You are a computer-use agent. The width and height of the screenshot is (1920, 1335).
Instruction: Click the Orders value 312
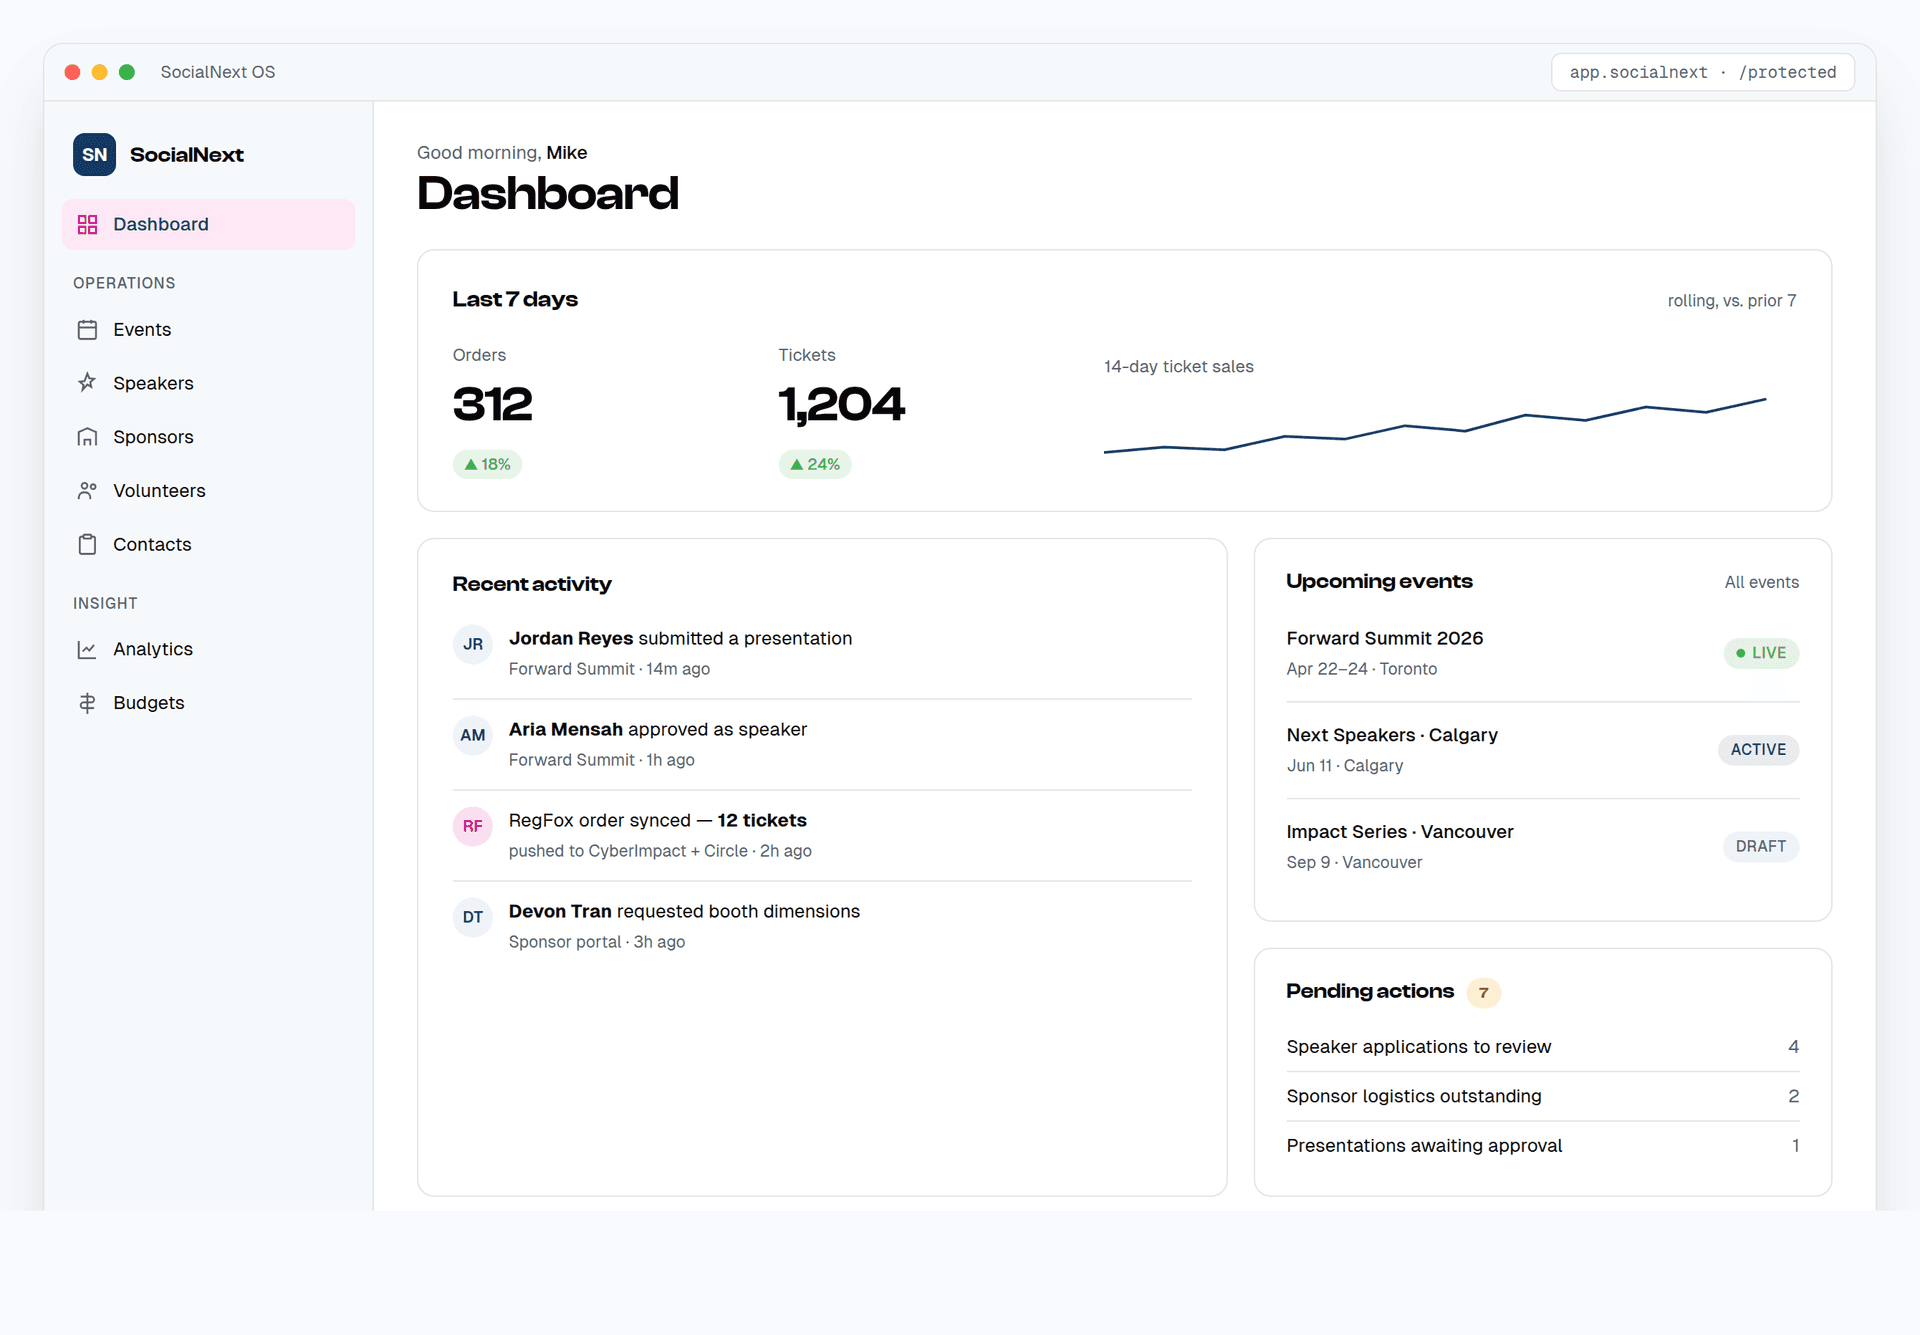492,405
